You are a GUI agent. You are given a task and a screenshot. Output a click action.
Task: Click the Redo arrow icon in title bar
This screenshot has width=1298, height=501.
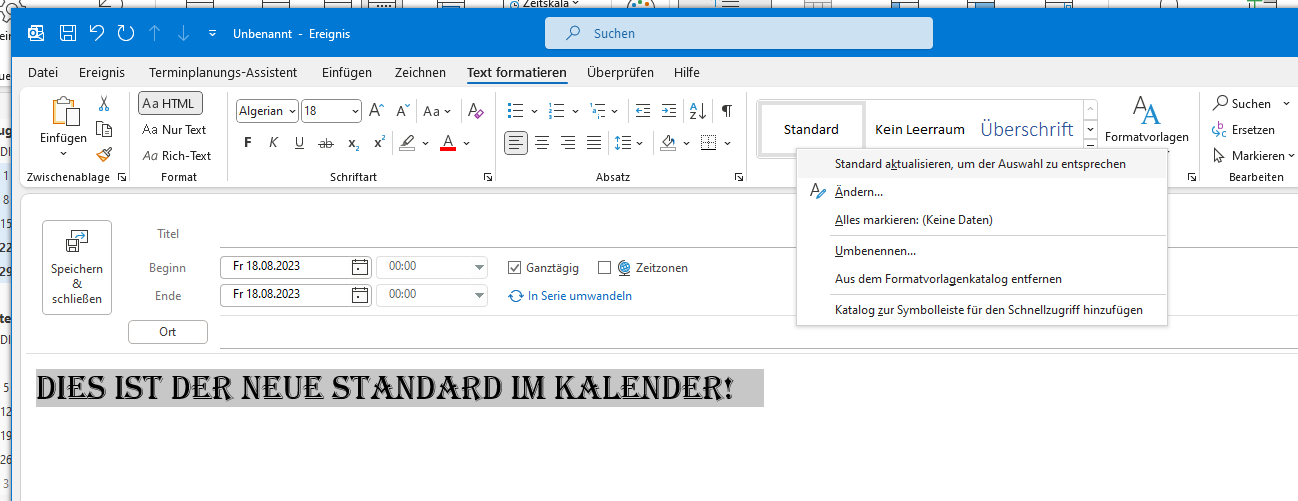pyautogui.click(x=126, y=33)
